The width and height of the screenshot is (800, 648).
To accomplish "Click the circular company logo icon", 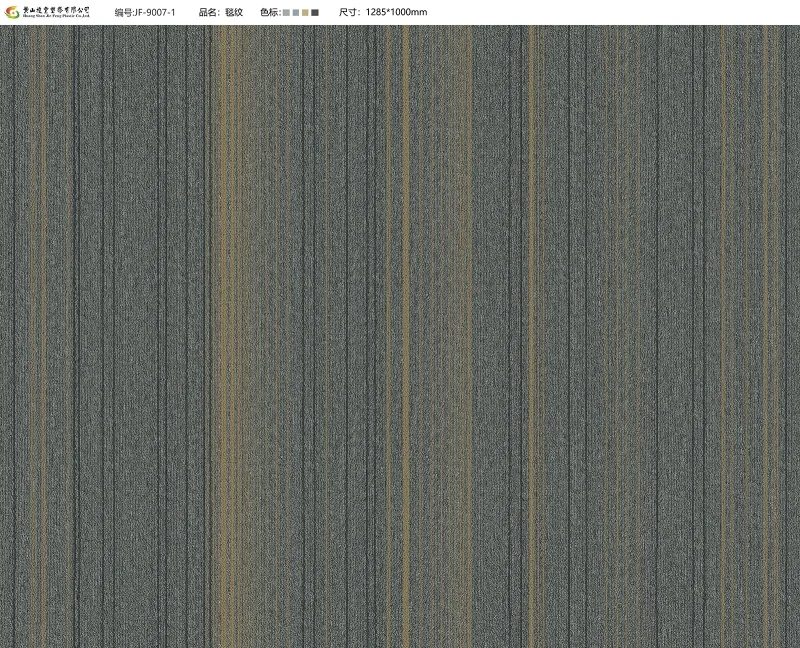I will (x=12, y=12).
